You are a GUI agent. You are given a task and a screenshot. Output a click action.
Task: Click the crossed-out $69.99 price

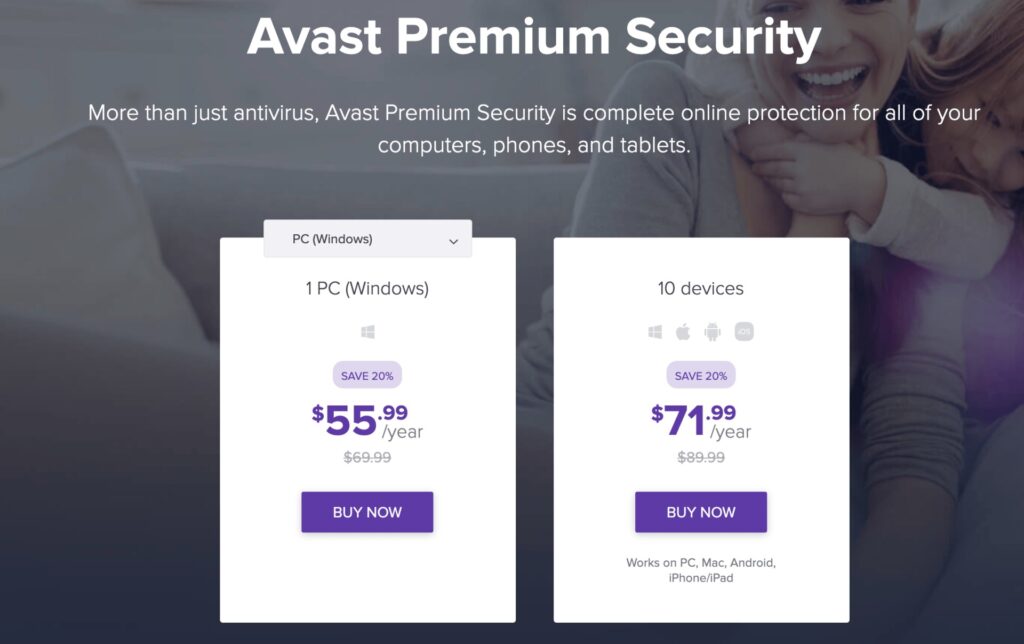367,457
